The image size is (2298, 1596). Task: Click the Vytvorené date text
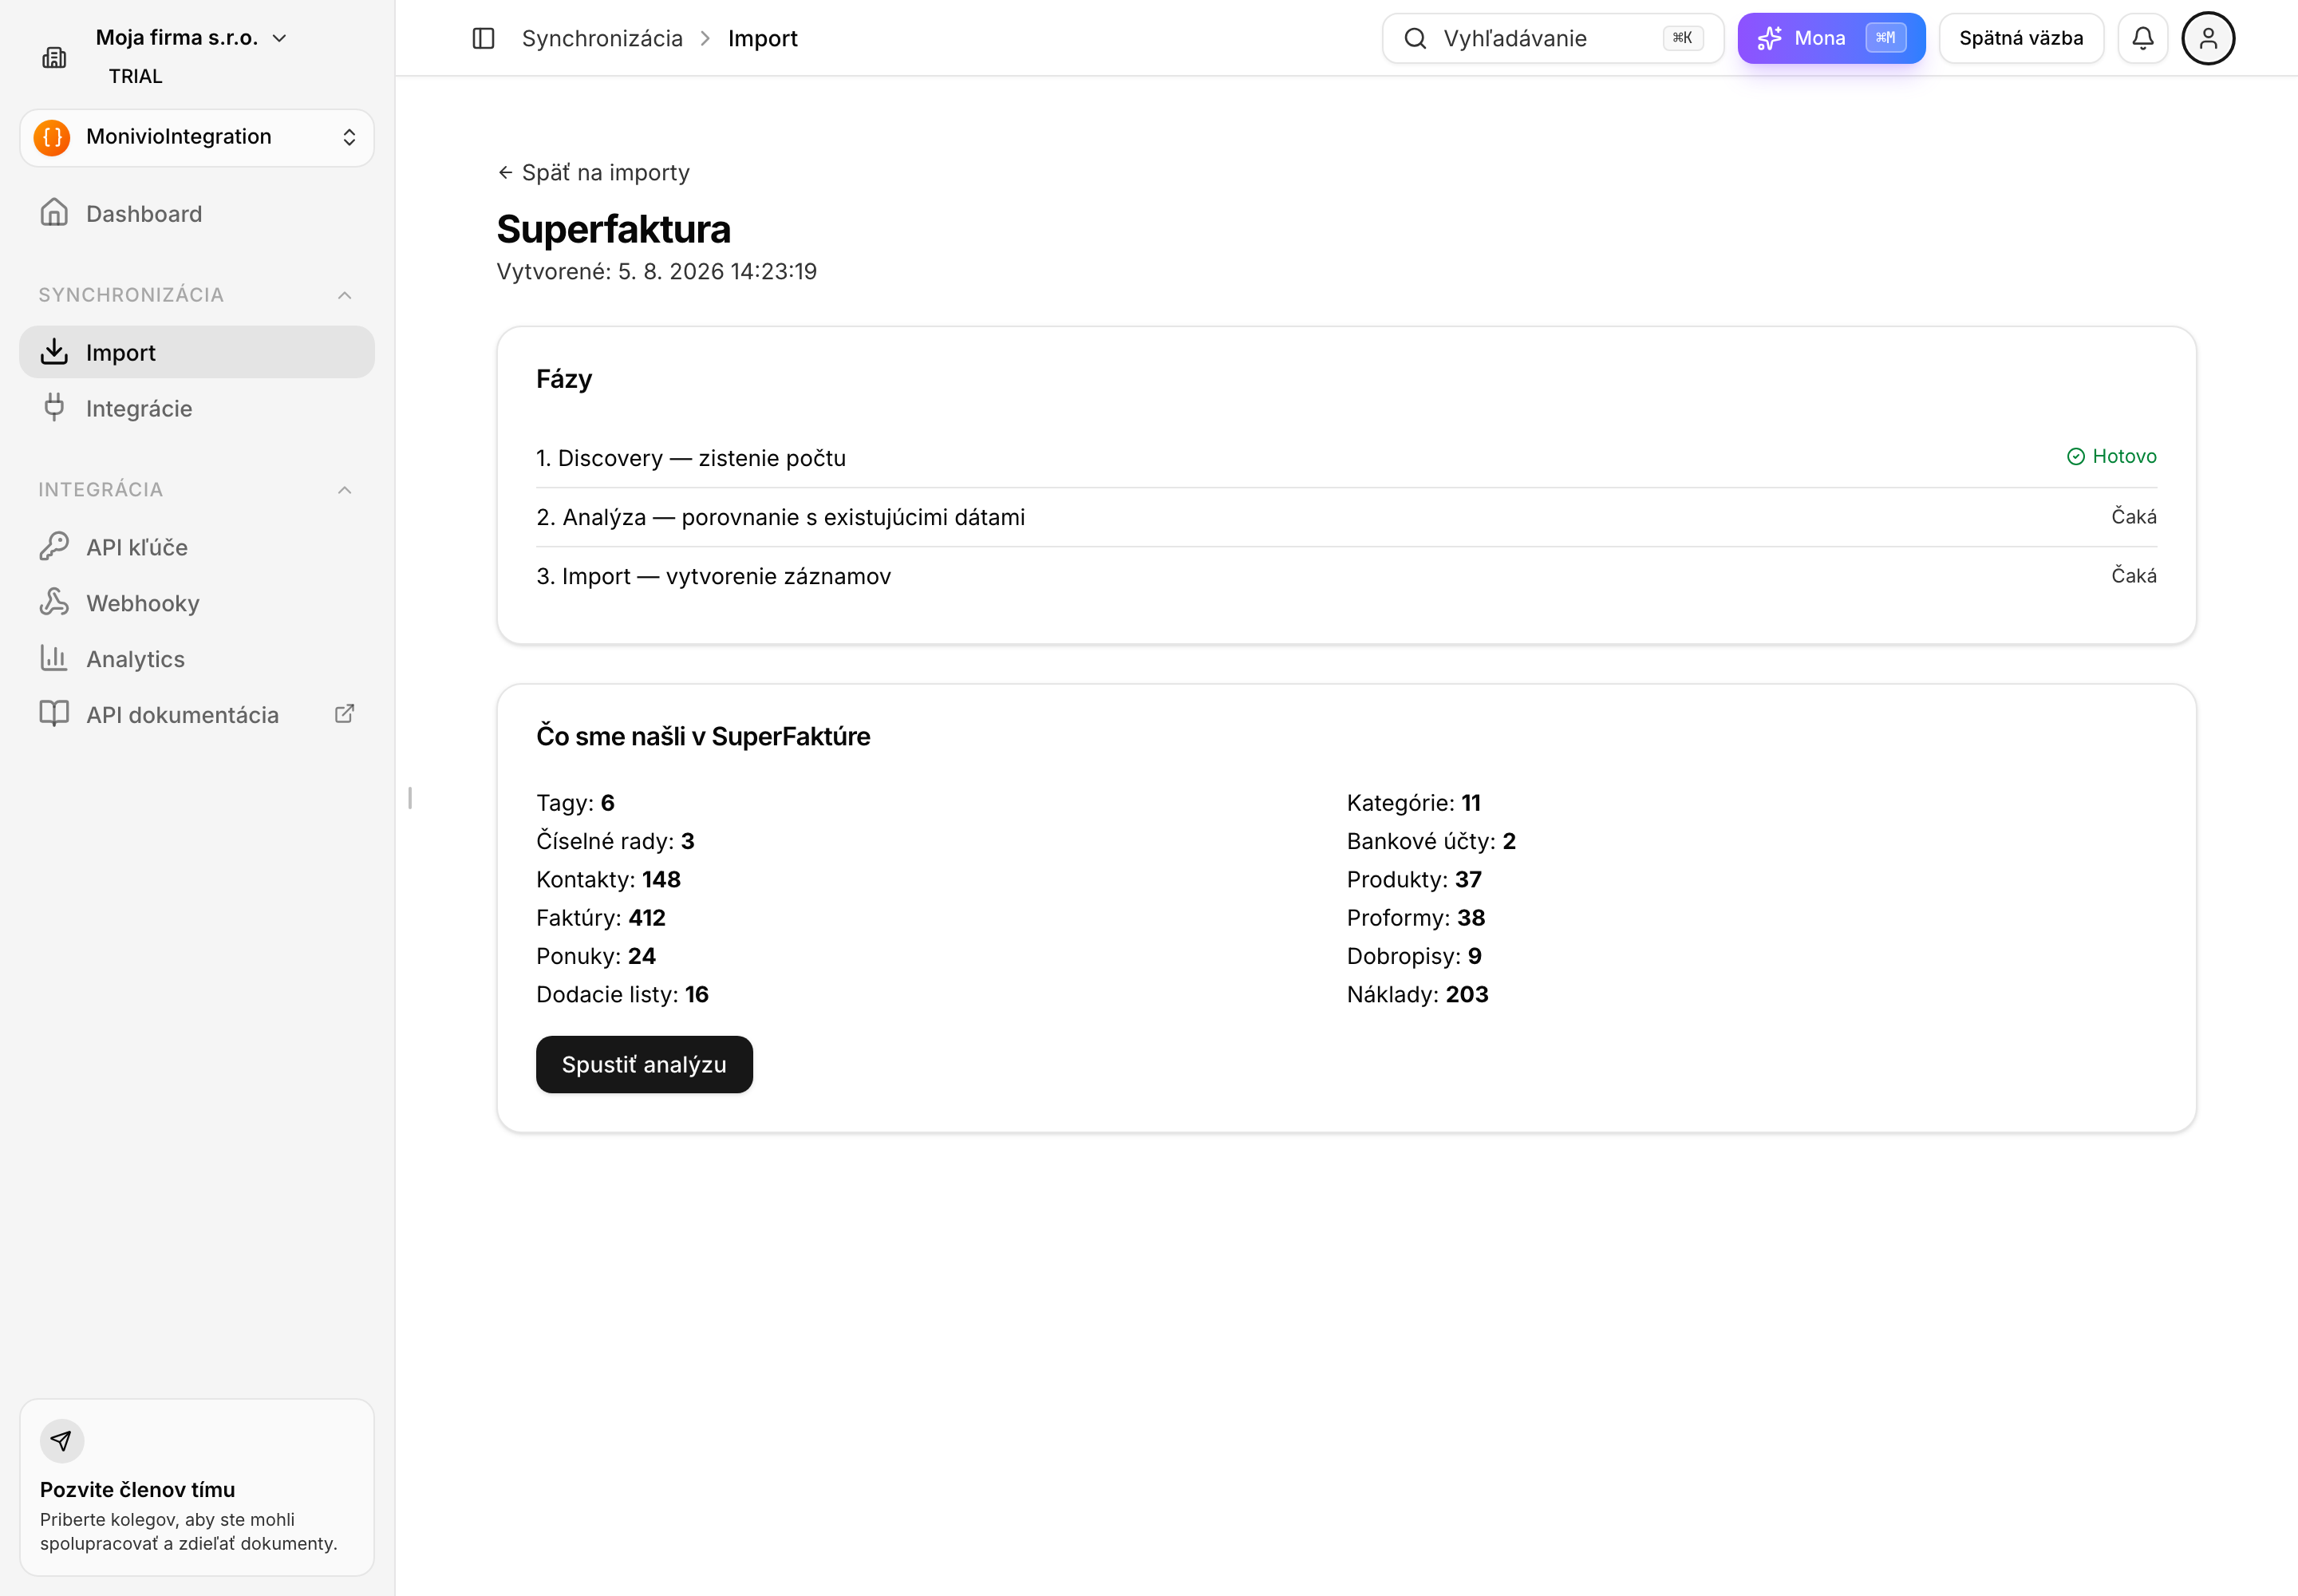tap(657, 271)
